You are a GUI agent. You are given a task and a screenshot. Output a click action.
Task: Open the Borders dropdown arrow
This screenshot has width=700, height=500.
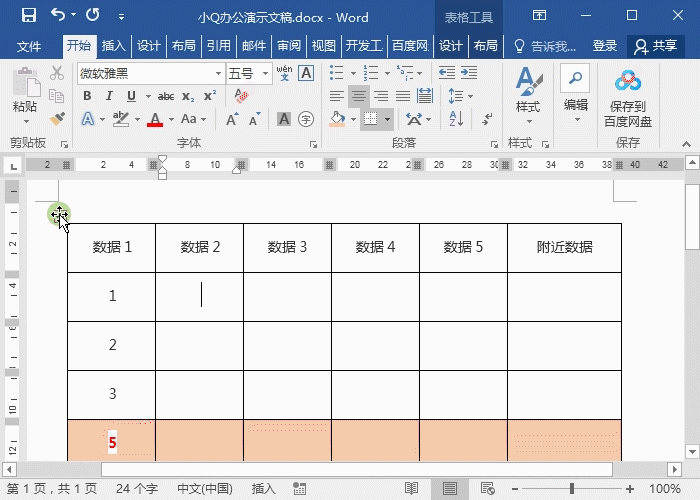(x=387, y=120)
